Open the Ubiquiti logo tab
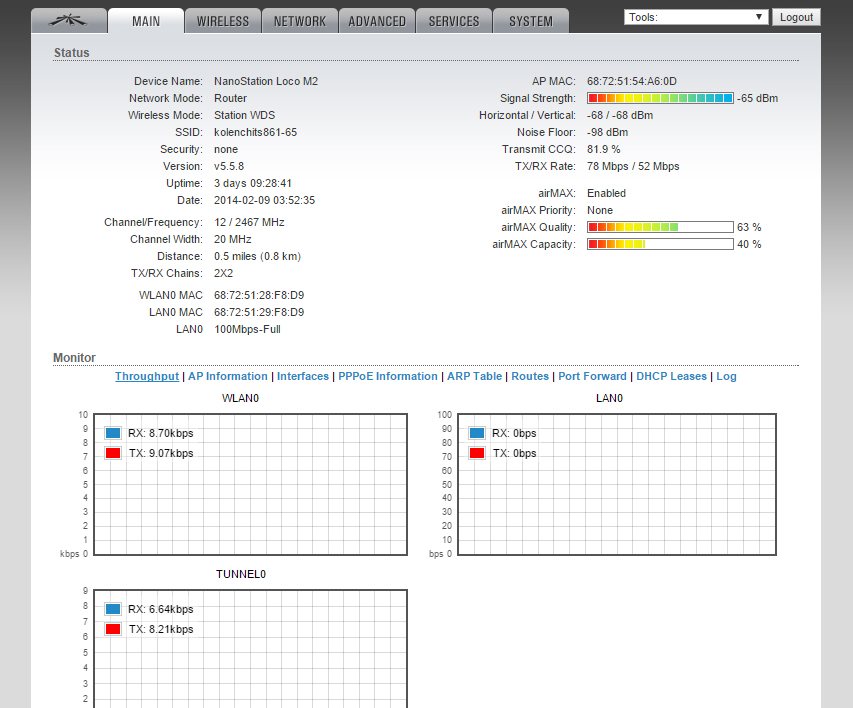Image resolution: width=853 pixels, height=708 pixels. (69, 21)
